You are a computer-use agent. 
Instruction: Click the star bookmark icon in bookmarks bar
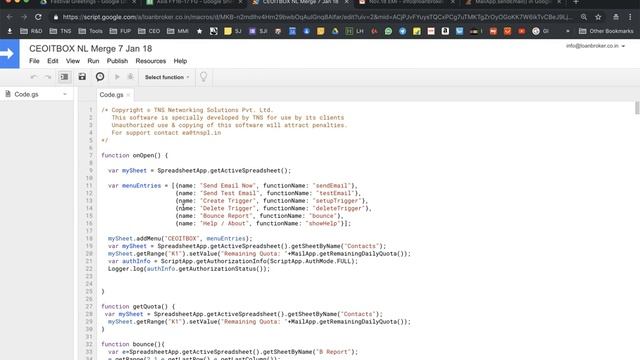pyautogui.click(x=199, y=31)
